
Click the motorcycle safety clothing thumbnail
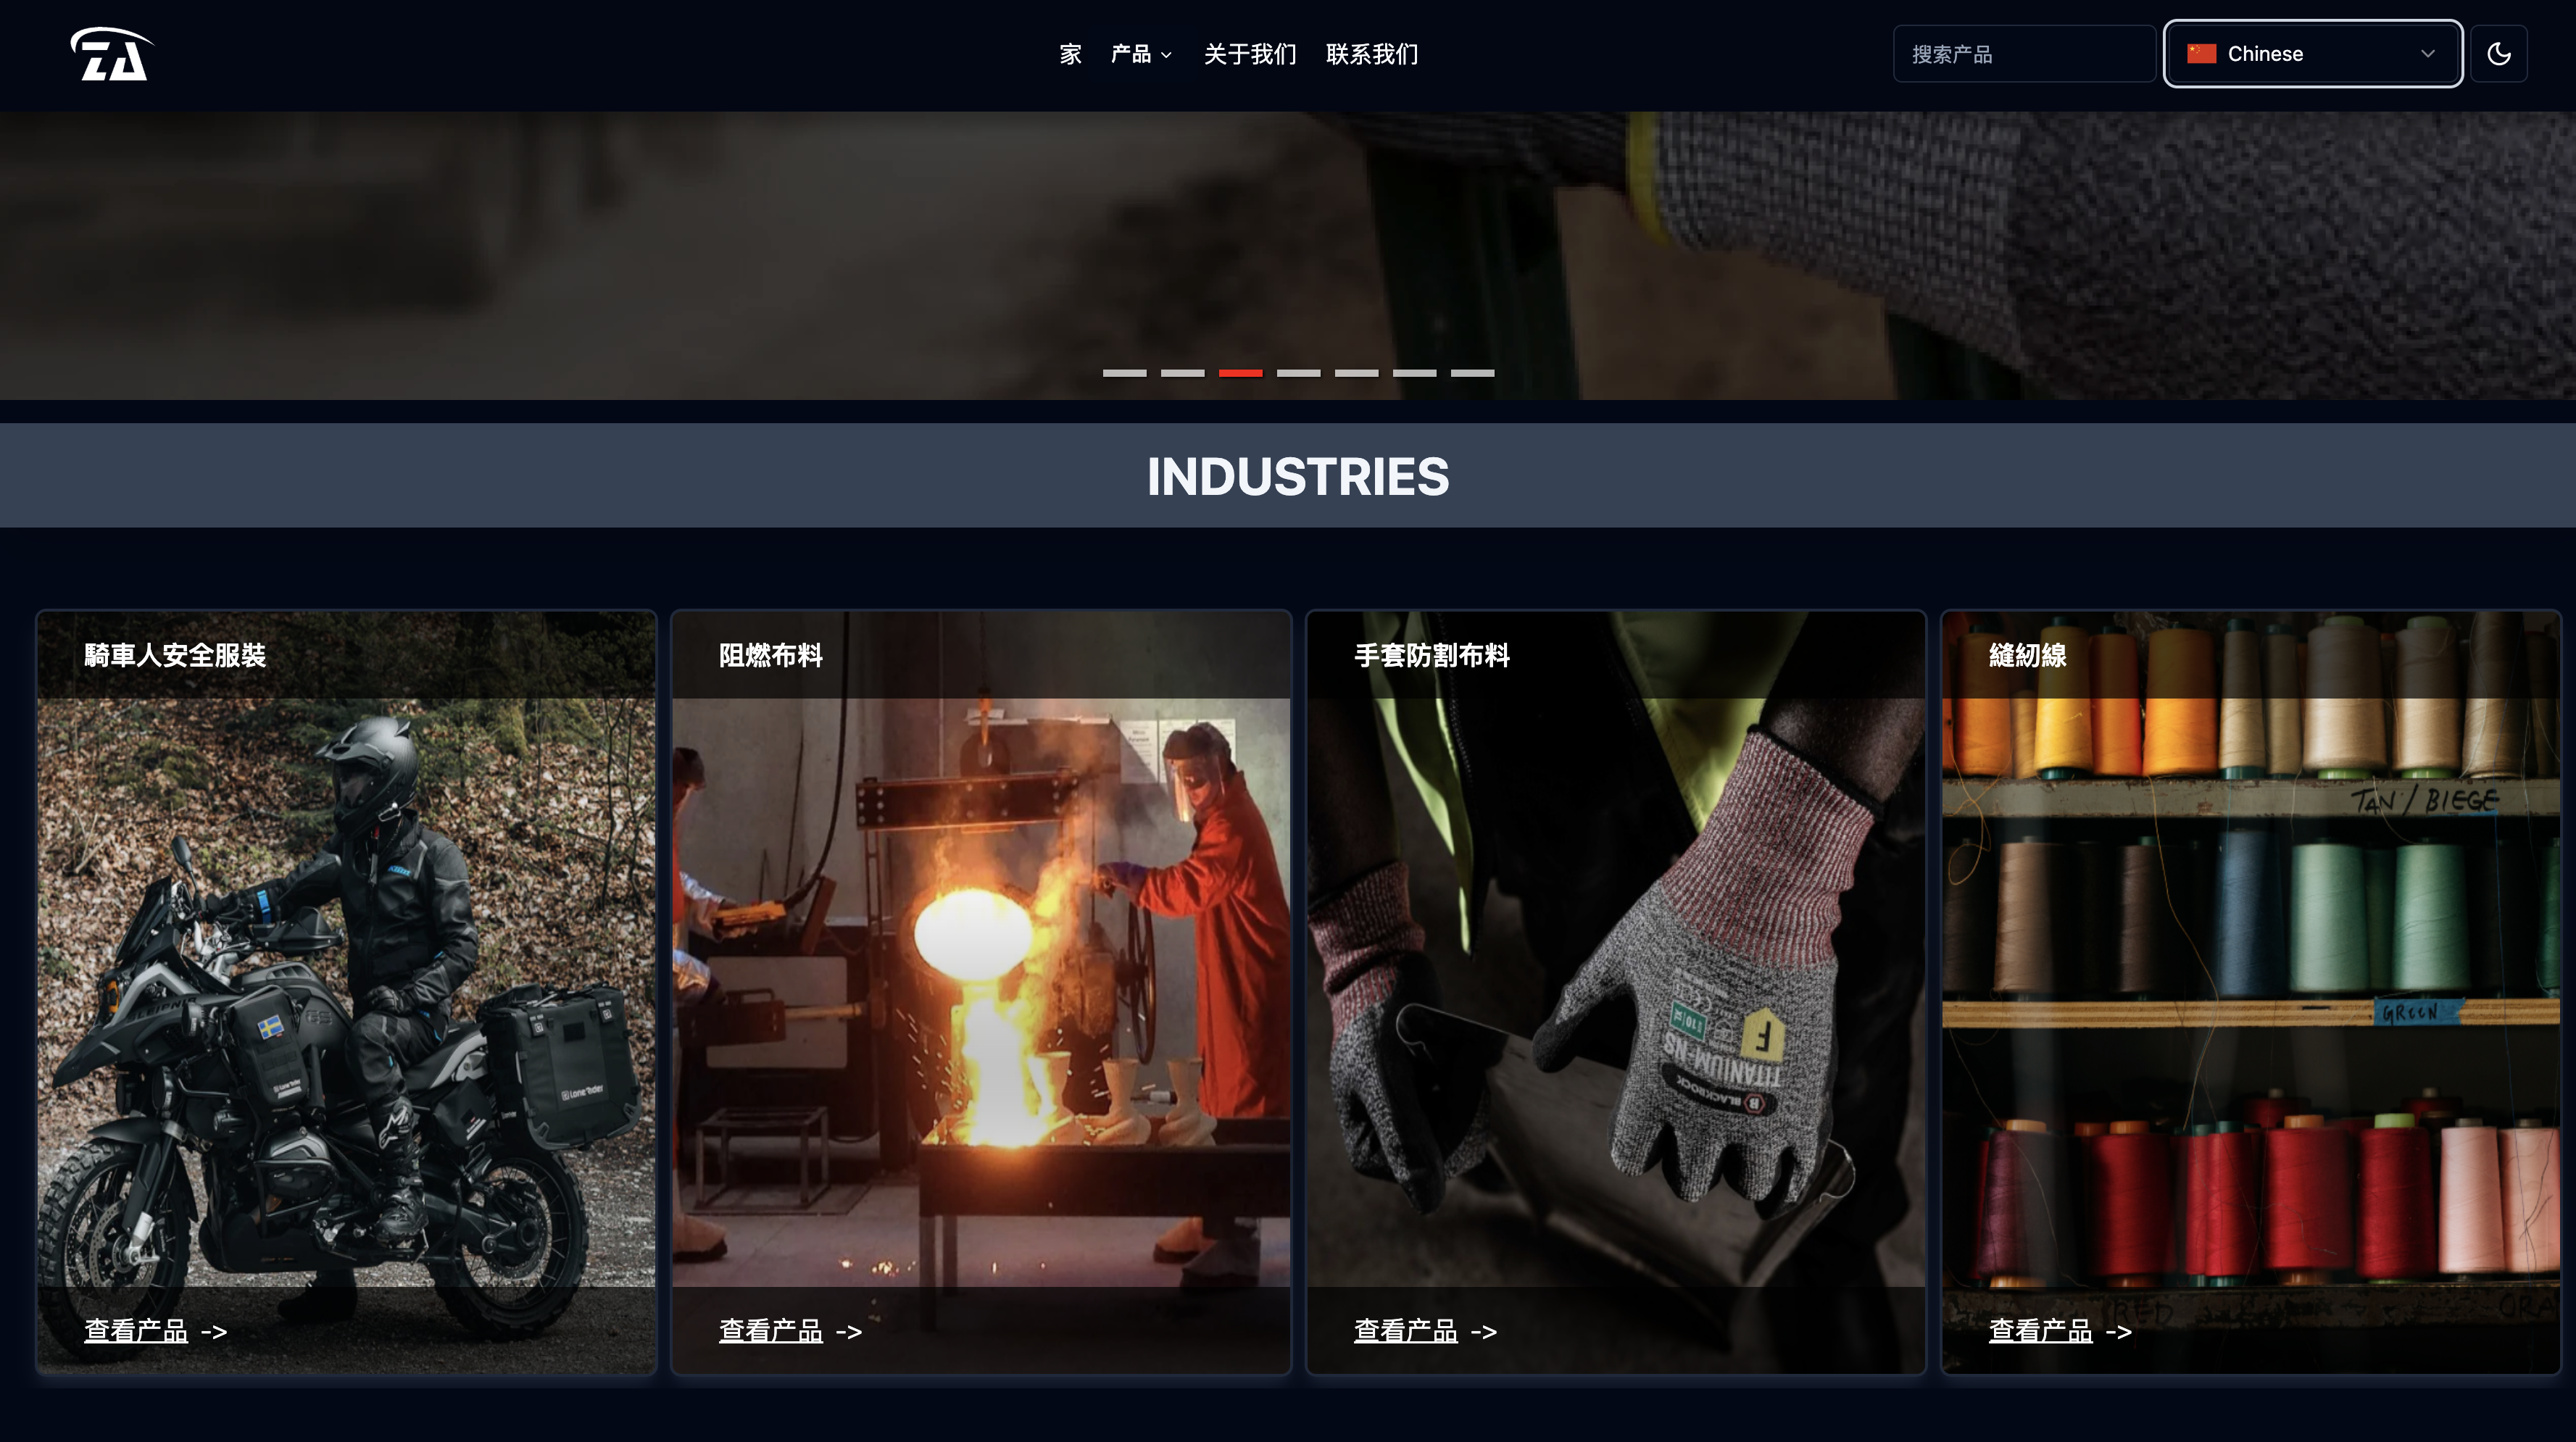tap(346, 1000)
